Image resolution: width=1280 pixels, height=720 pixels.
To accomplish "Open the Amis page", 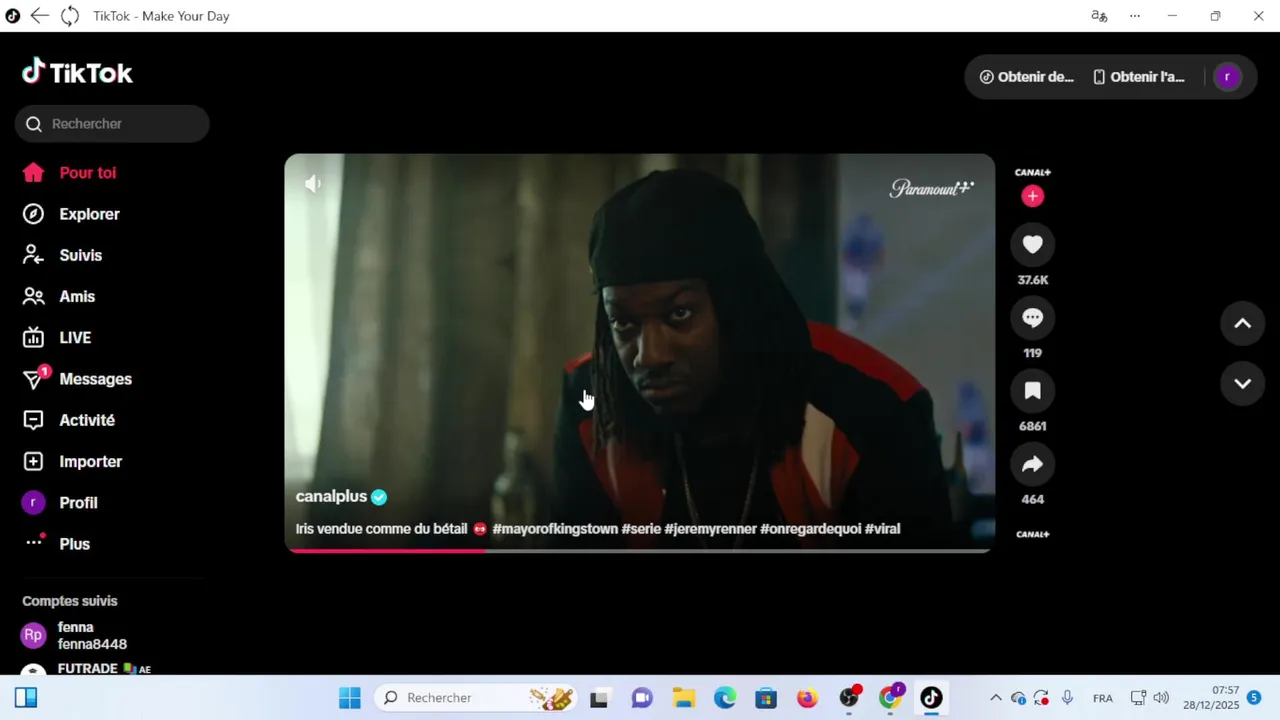I will (59, 297).
